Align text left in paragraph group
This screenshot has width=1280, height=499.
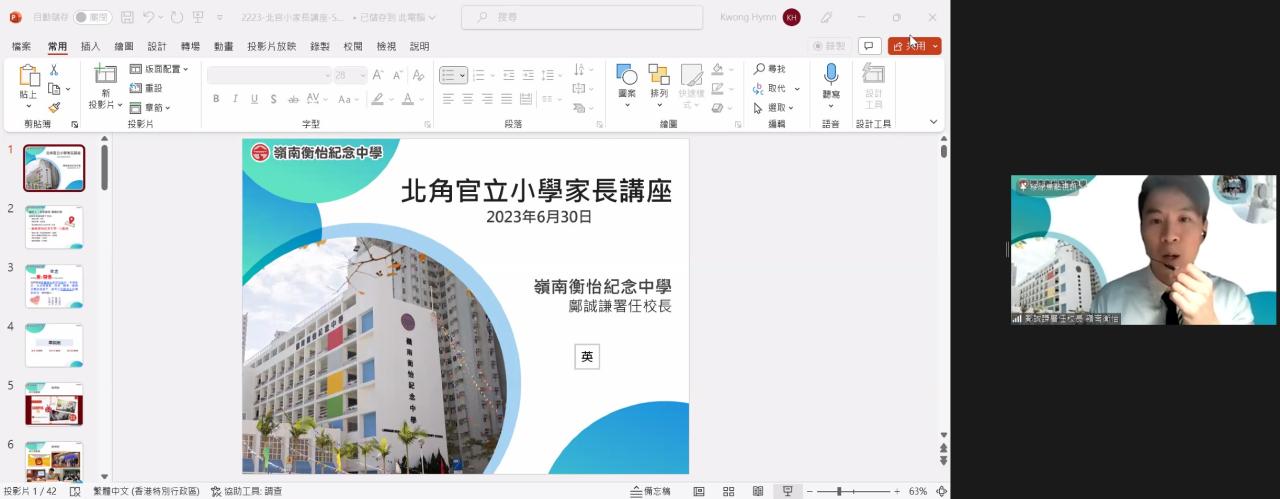point(449,99)
